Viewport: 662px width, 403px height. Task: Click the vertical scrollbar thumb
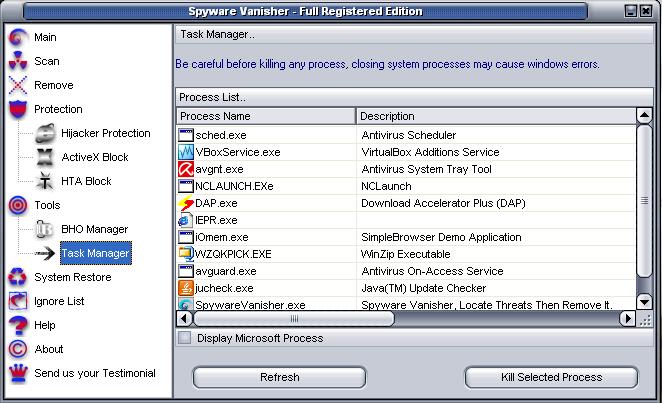pos(644,201)
